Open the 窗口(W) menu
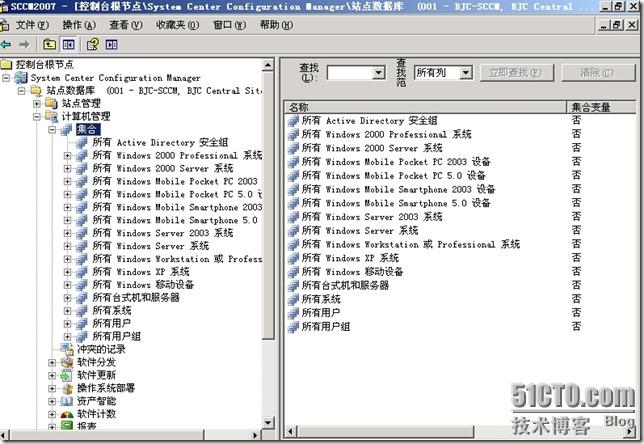644x444 pixels. (x=229, y=25)
